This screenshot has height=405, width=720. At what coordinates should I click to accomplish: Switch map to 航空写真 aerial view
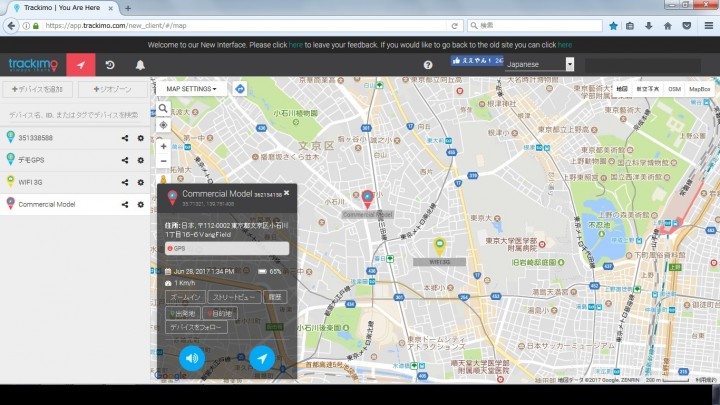pyautogui.click(x=648, y=89)
